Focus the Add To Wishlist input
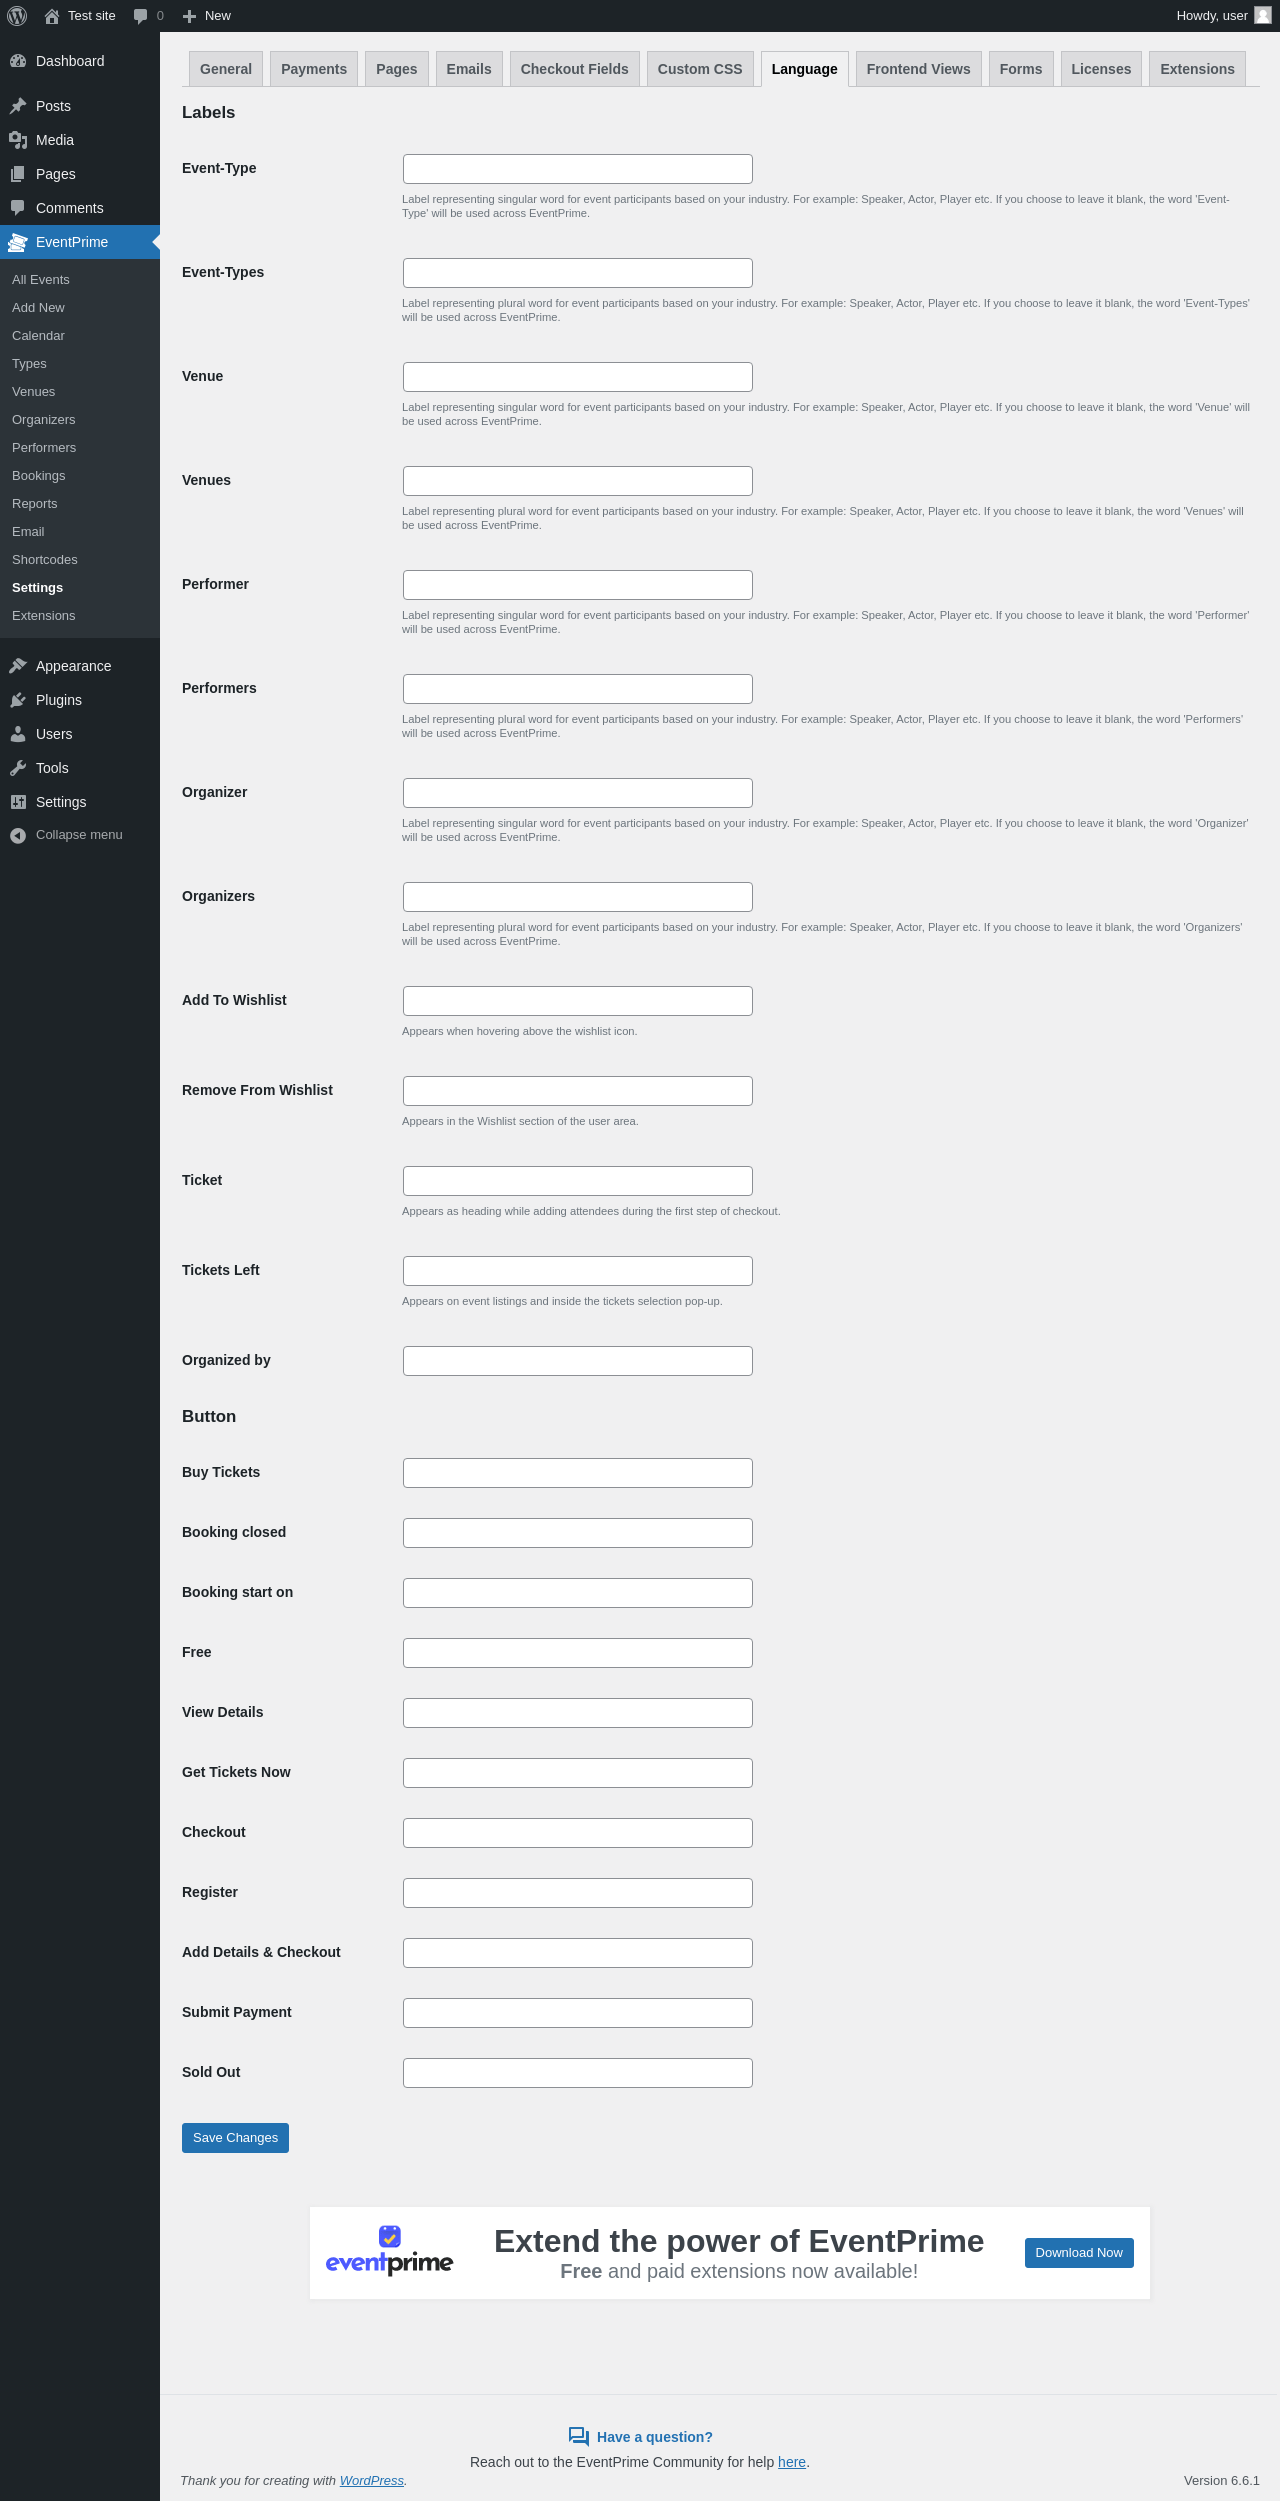1280x2501 pixels. (x=578, y=1001)
